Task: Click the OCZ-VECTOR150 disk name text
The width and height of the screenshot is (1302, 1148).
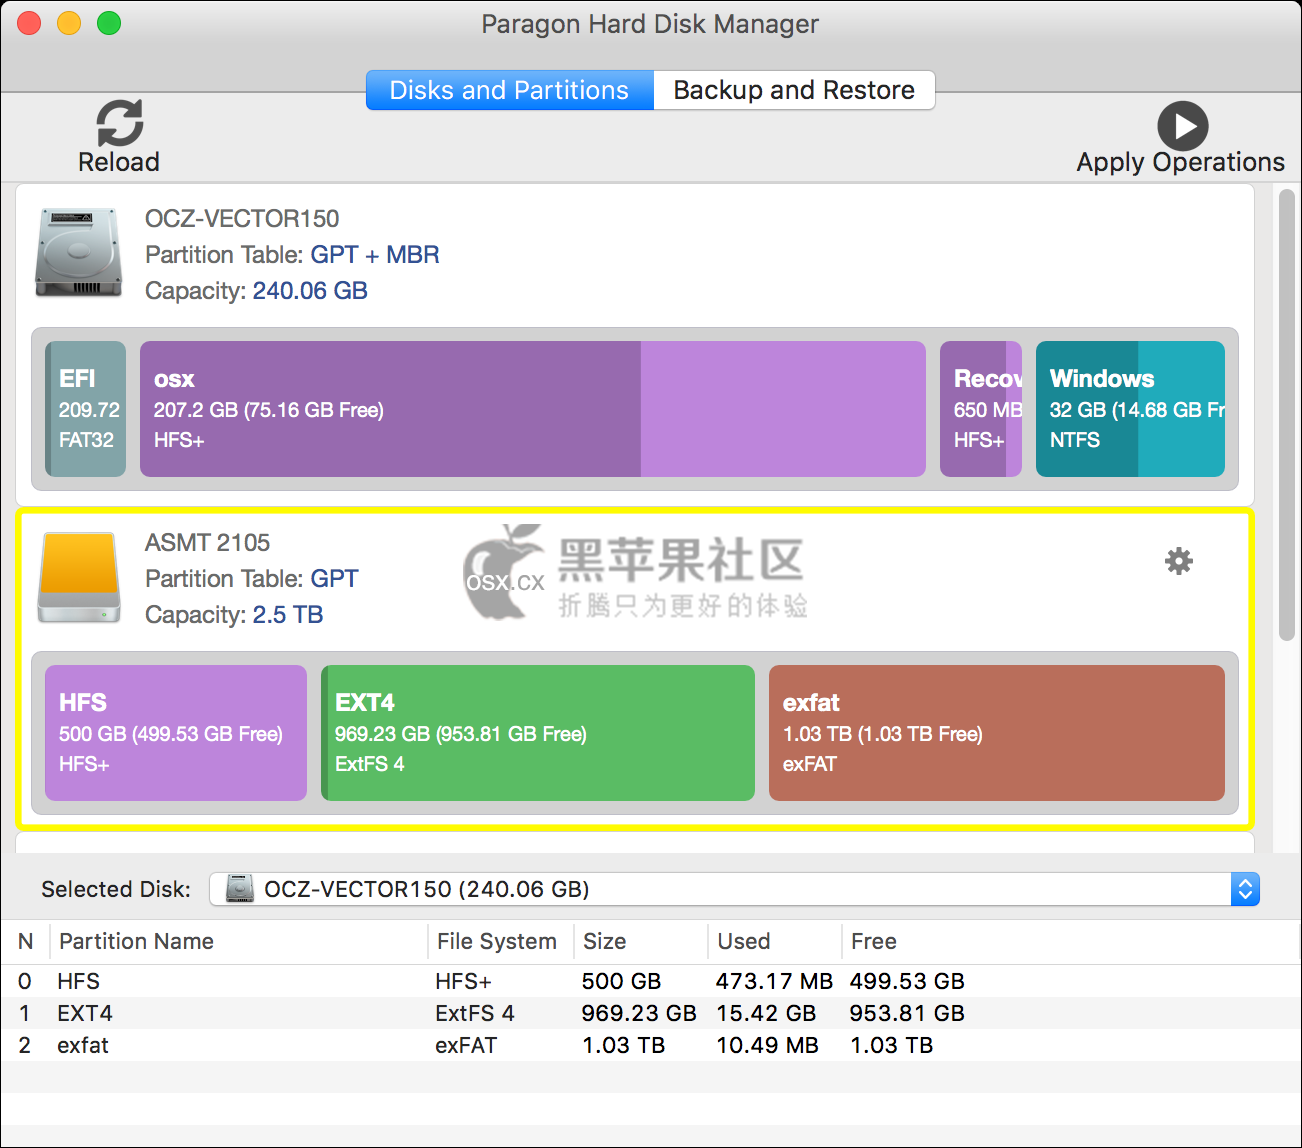Action: [x=242, y=218]
